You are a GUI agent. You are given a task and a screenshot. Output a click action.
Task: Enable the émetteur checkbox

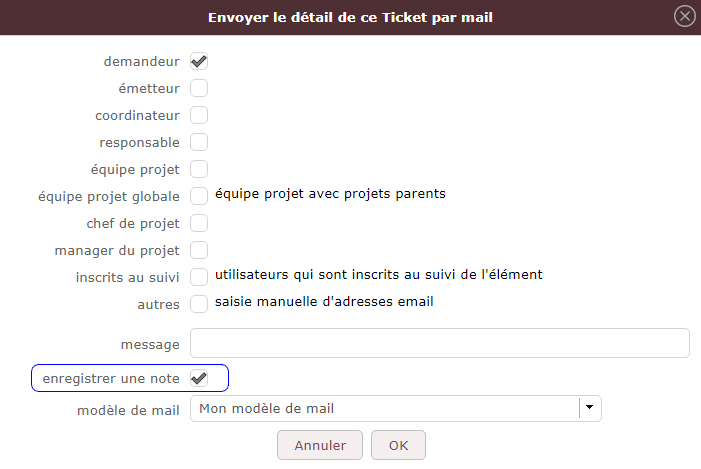click(199, 88)
